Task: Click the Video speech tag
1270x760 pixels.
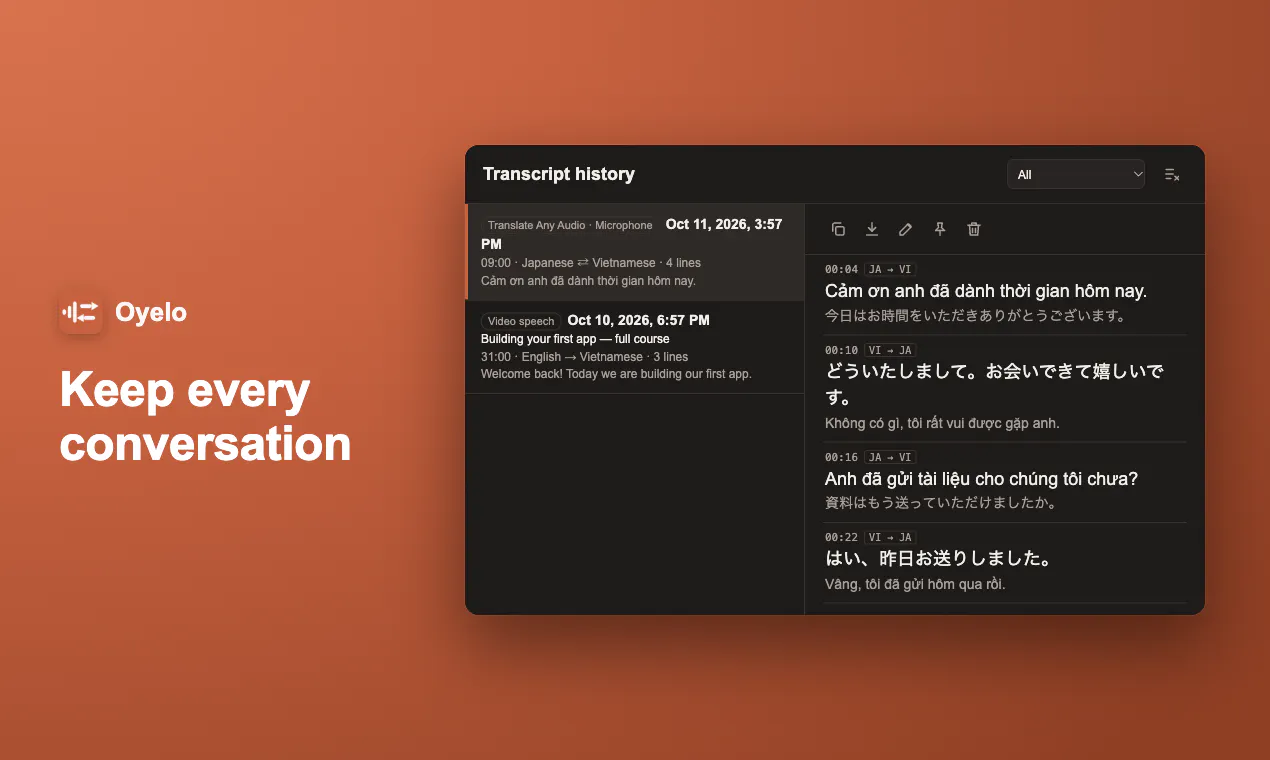Action: 521,321
